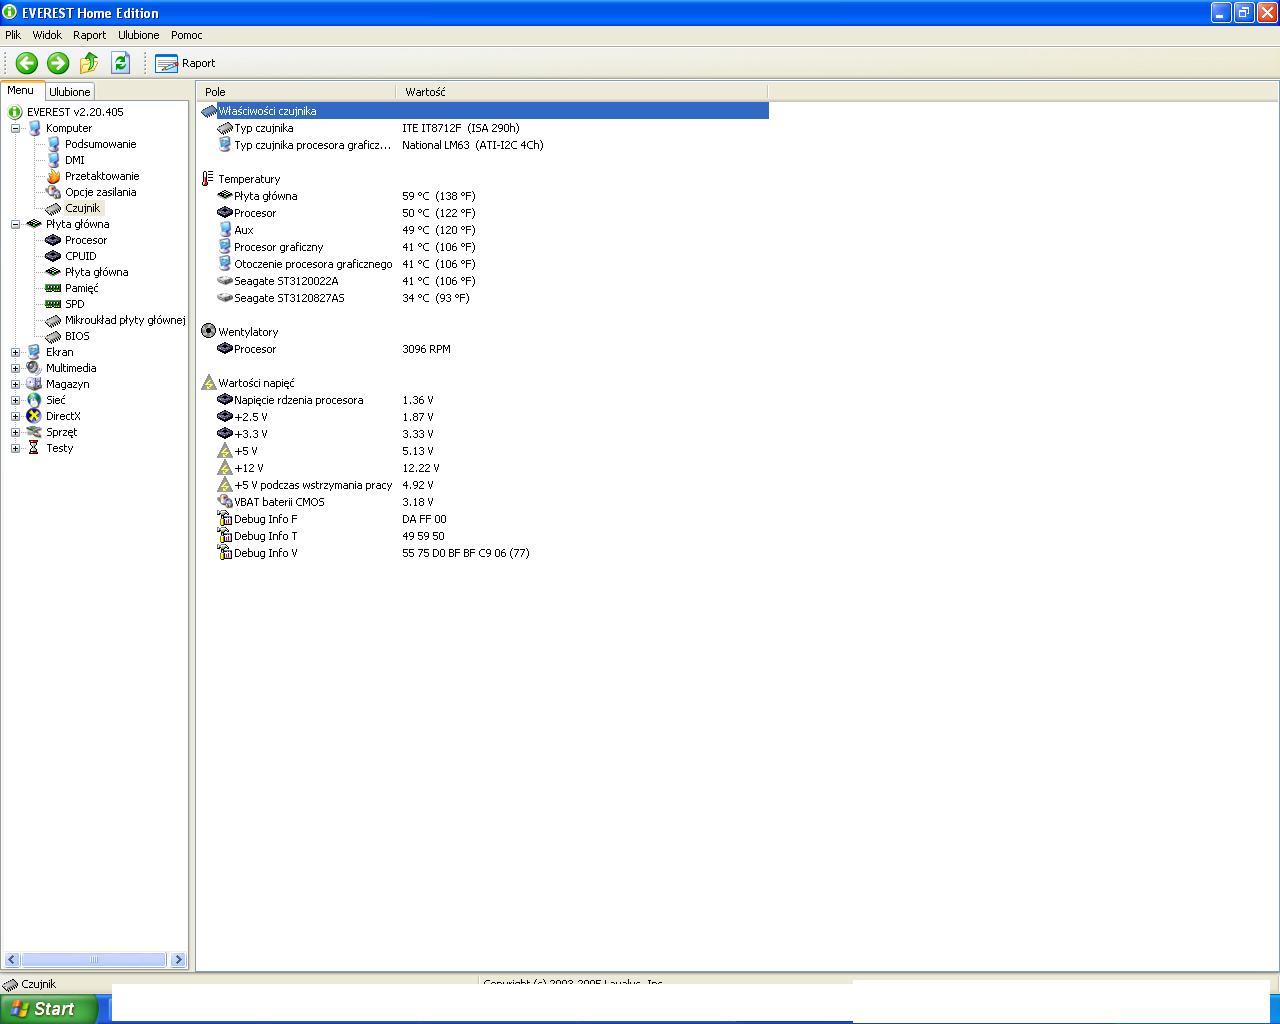
Task: Select the Seagate ST3120022A temperature row
Action: [x=484, y=281]
